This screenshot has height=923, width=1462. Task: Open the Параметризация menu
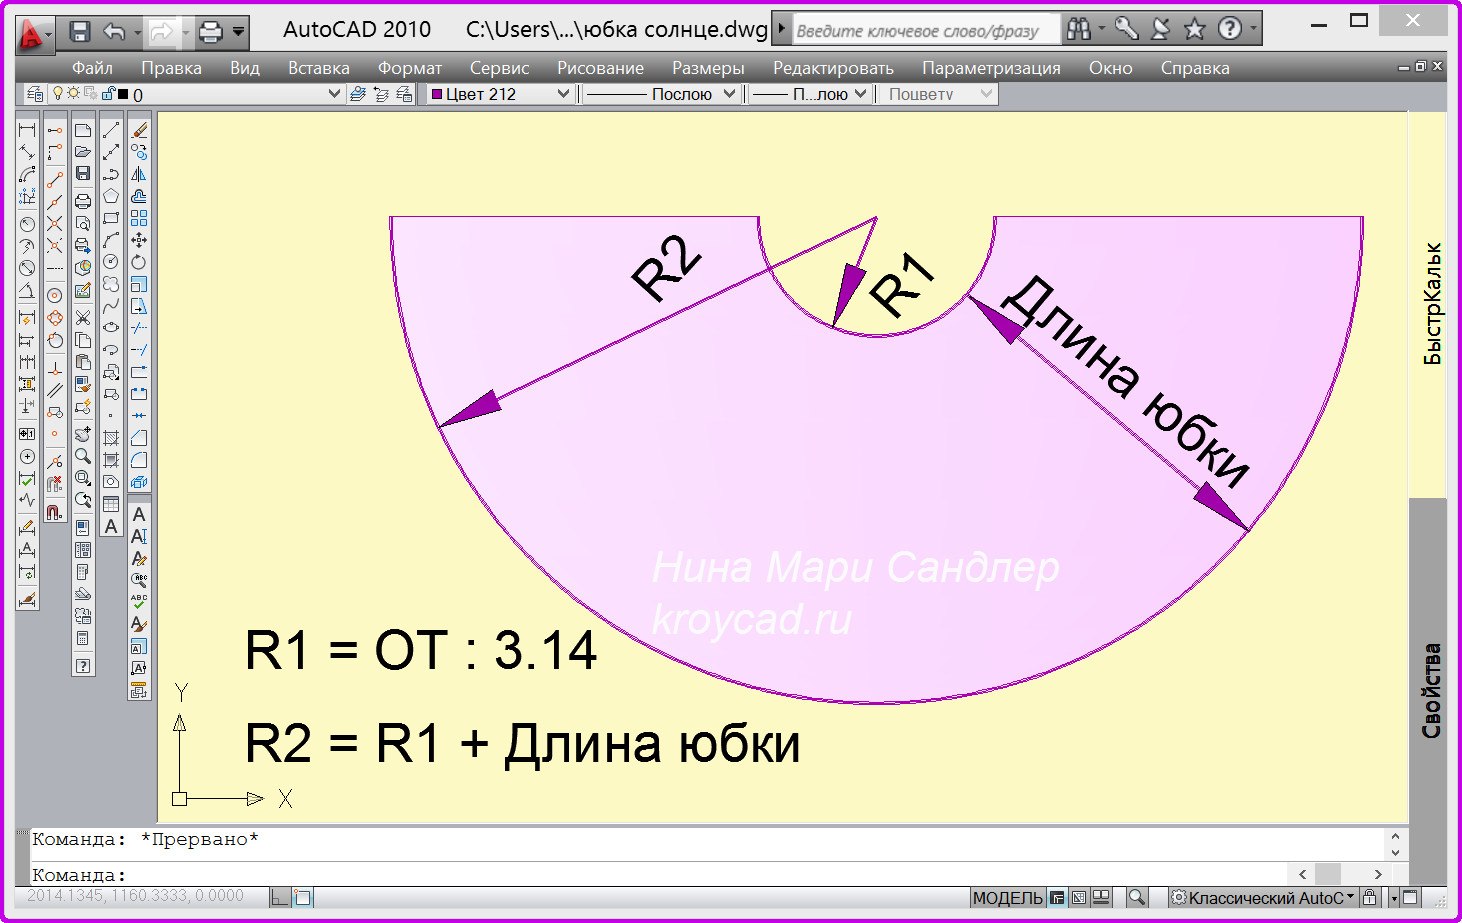[x=990, y=68]
